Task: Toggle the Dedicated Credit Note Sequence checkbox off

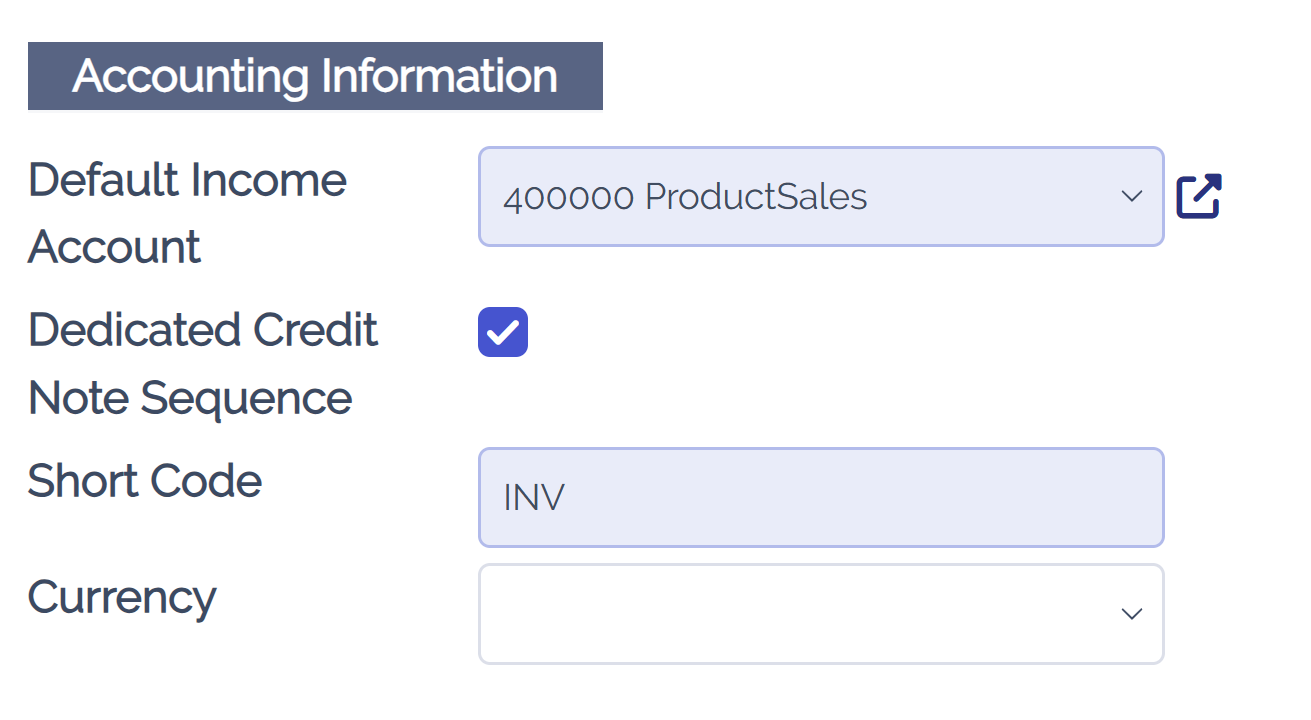Action: [x=502, y=332]
